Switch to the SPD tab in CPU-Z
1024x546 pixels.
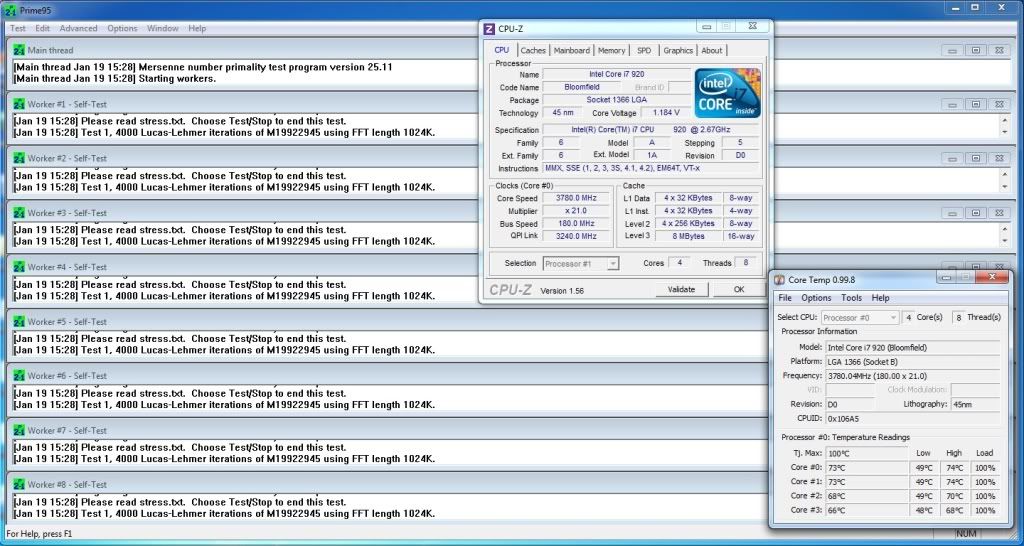click(644, 50)
